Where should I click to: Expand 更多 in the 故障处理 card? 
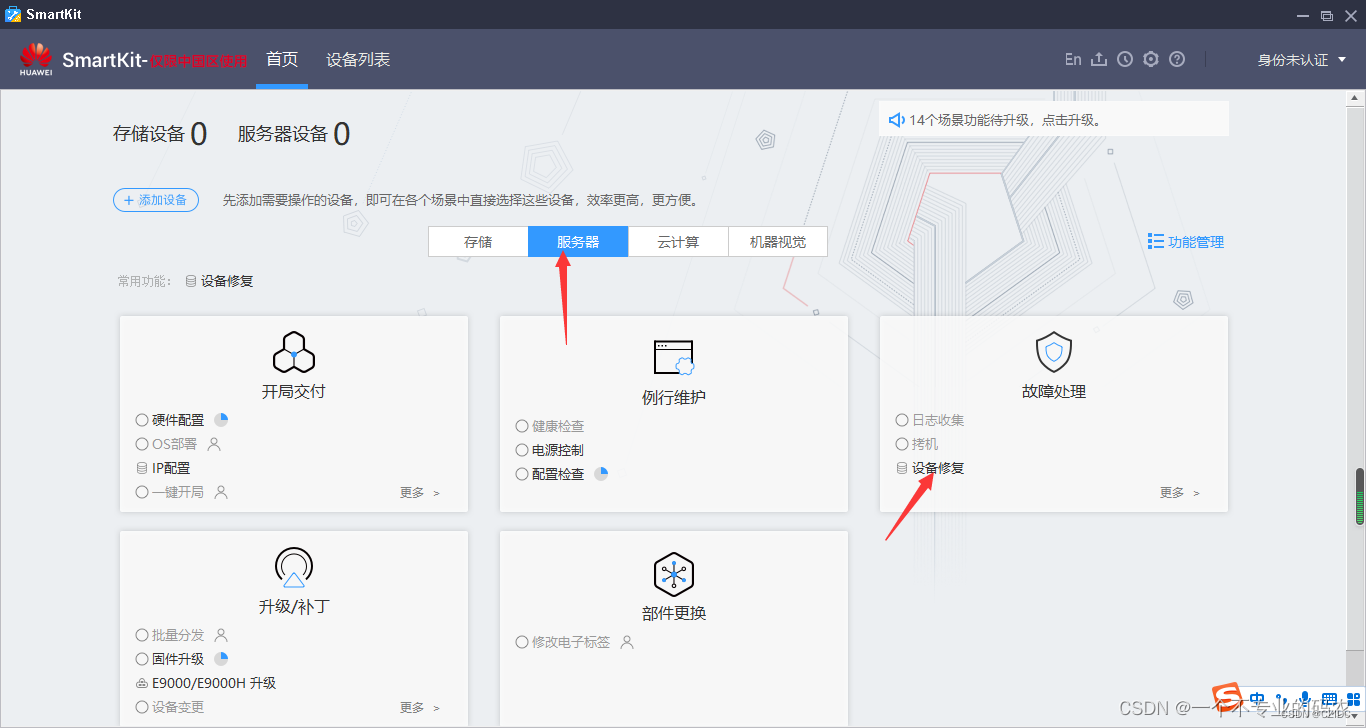tap(1179, 492)
